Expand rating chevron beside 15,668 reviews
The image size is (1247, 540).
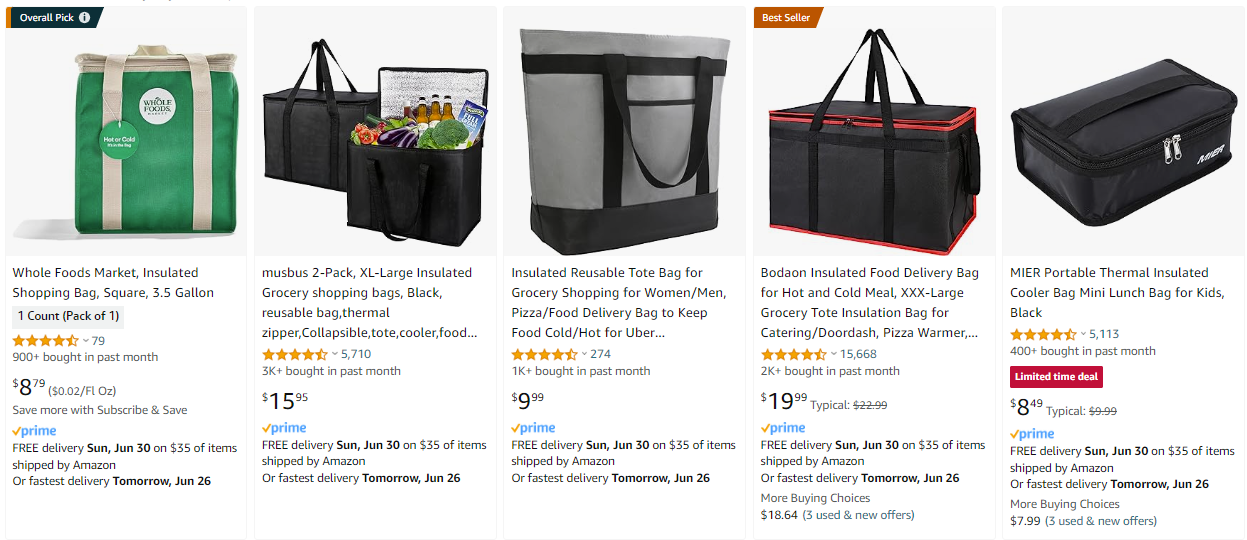coord(834,354)
